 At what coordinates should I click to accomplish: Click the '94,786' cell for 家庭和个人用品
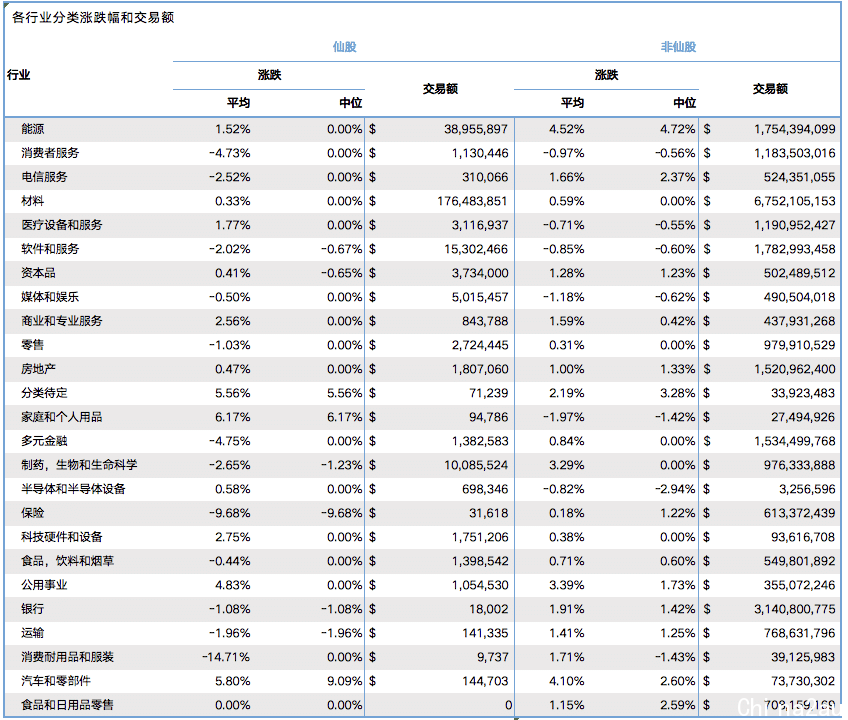click(488, 417)
